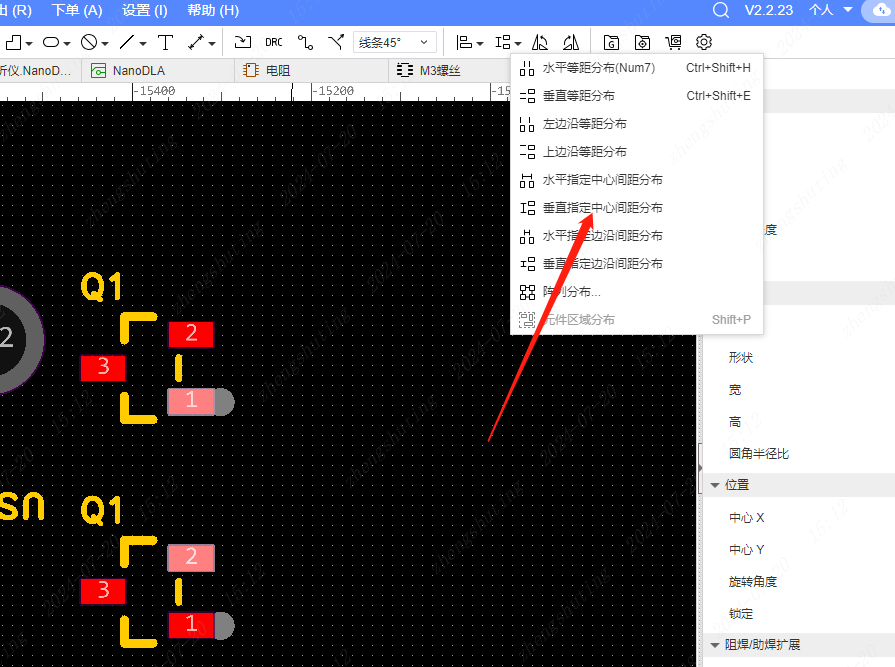Viewport: 895px width, 667px height.
Task: Click the 中心 X property label
Action: [747, 518]
